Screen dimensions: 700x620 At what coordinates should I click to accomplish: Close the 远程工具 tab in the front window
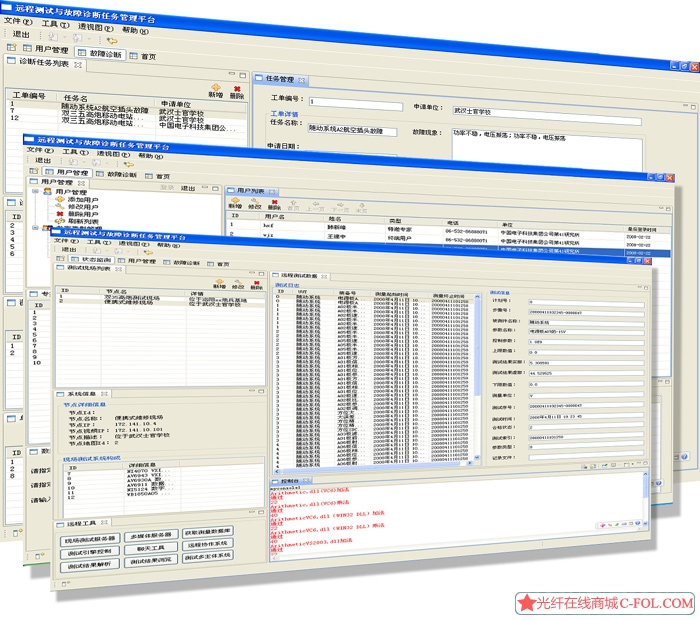104,522
